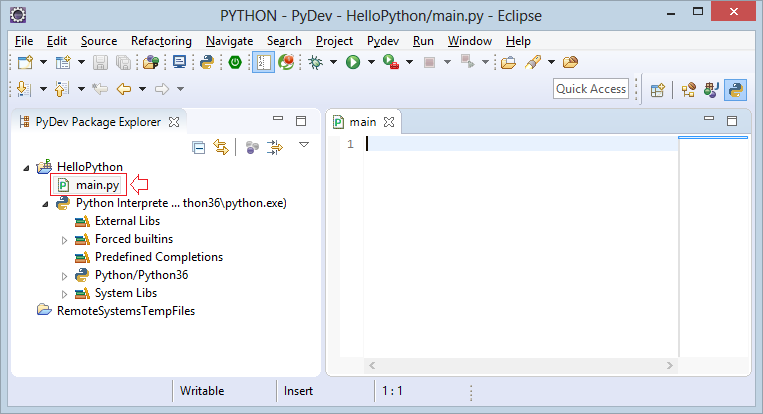This screenshot has height=414, width=763.
Task: Click the second New item toolbar icon
Action: [x=63, y=62]
